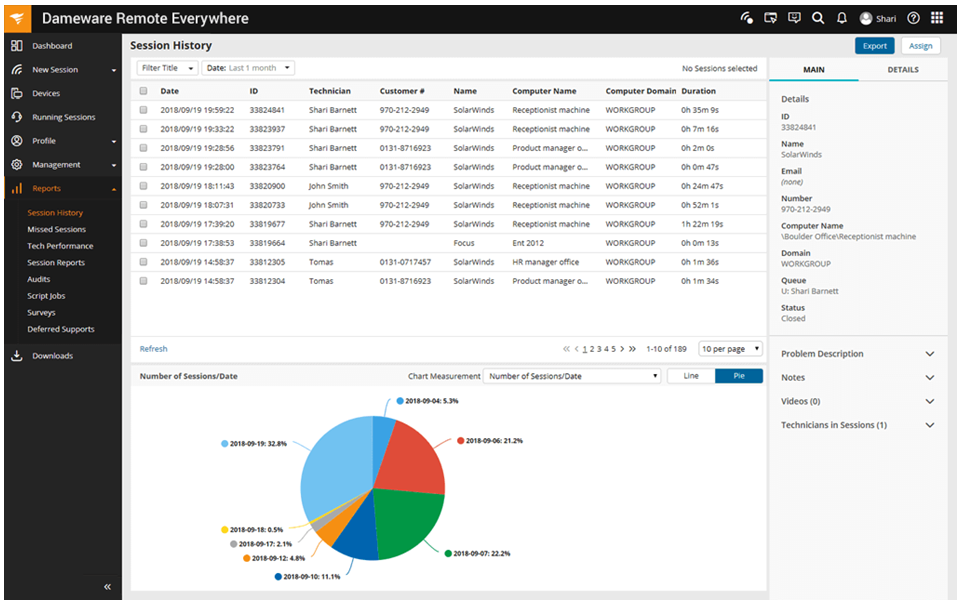The height and width of the screenshot is (609, 961).
Task: Open Missed Sessions report
Action: tap(56, 230)
